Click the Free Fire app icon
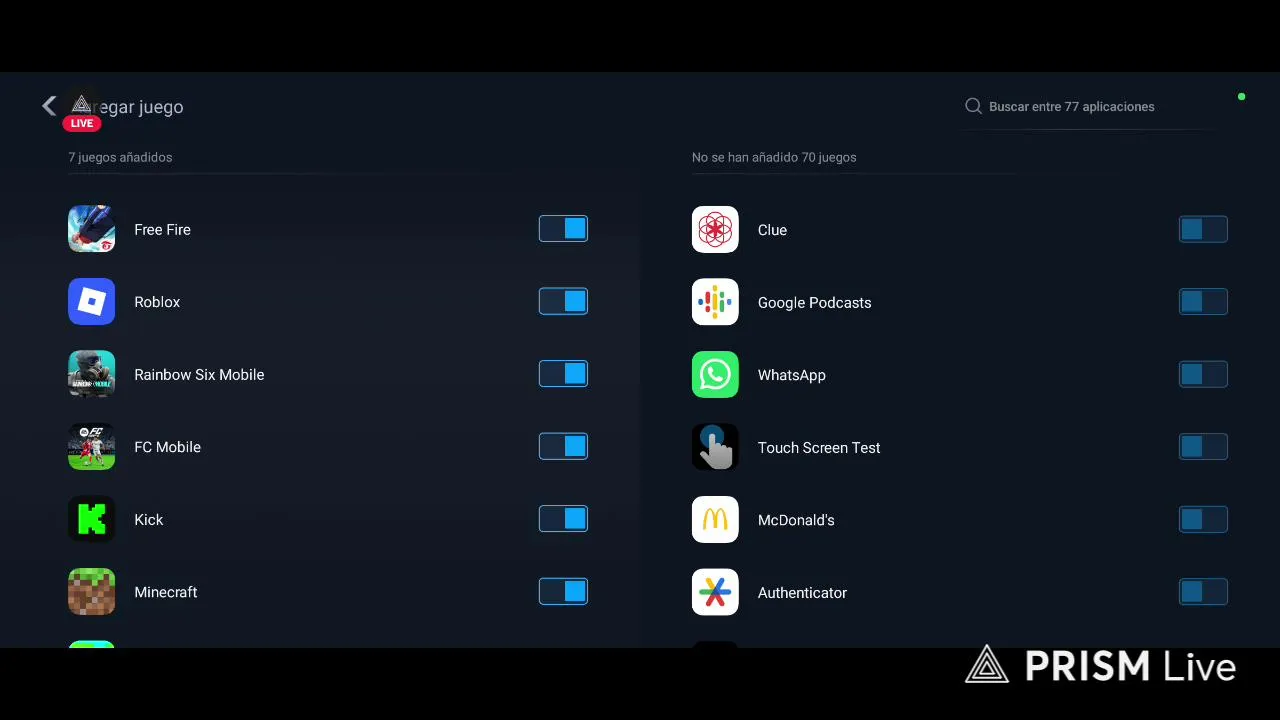Image resolution: width=1280 pixels, height=720 pixels. (91, 229)
